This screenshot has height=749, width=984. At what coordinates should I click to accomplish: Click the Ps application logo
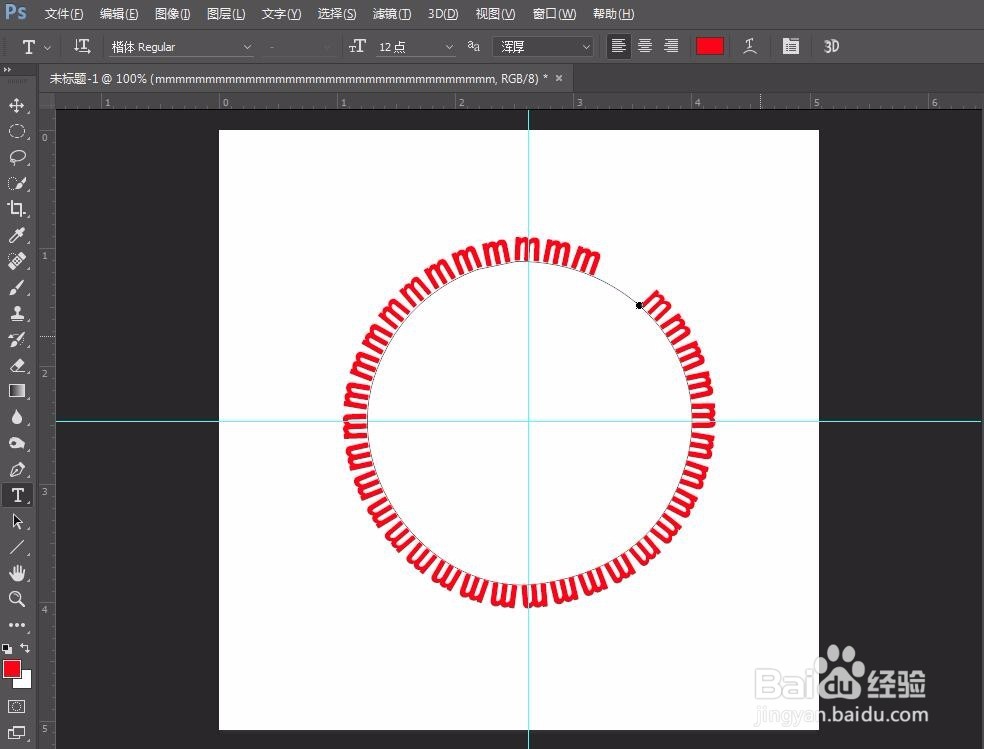[x=16, y=13]
